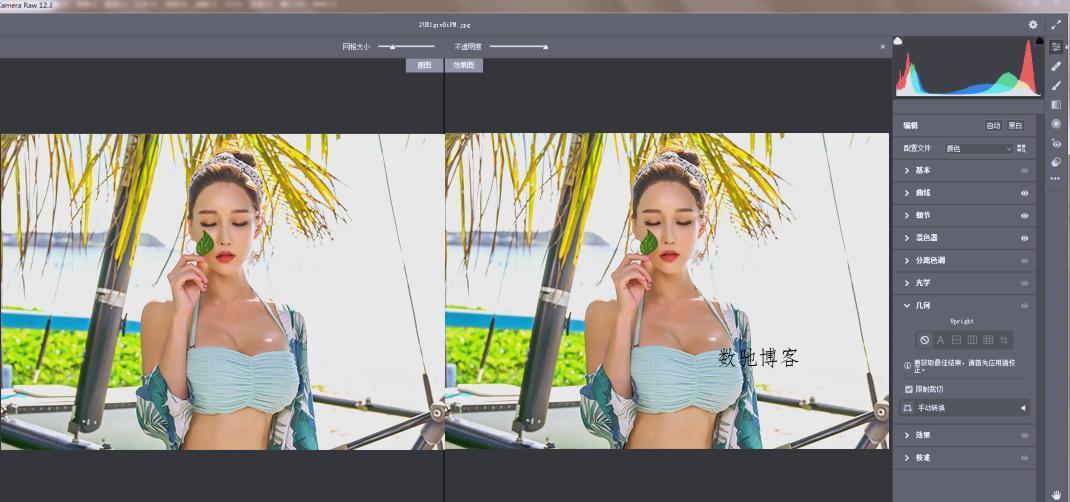Expand the 光学 panel chevron
Image resolution: width=1070 pixels, height=502 pixels.
point(907,283)
